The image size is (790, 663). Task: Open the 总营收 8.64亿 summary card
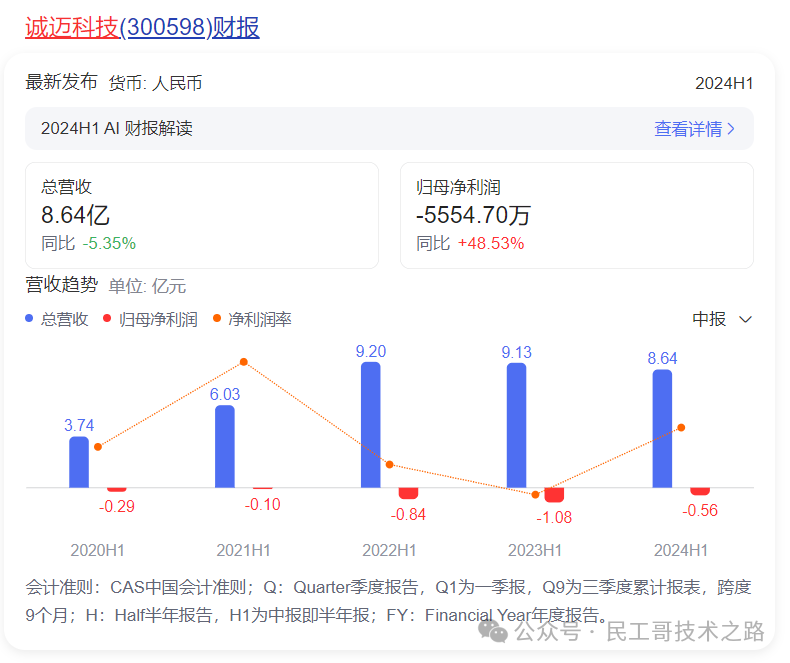[202, 215]
